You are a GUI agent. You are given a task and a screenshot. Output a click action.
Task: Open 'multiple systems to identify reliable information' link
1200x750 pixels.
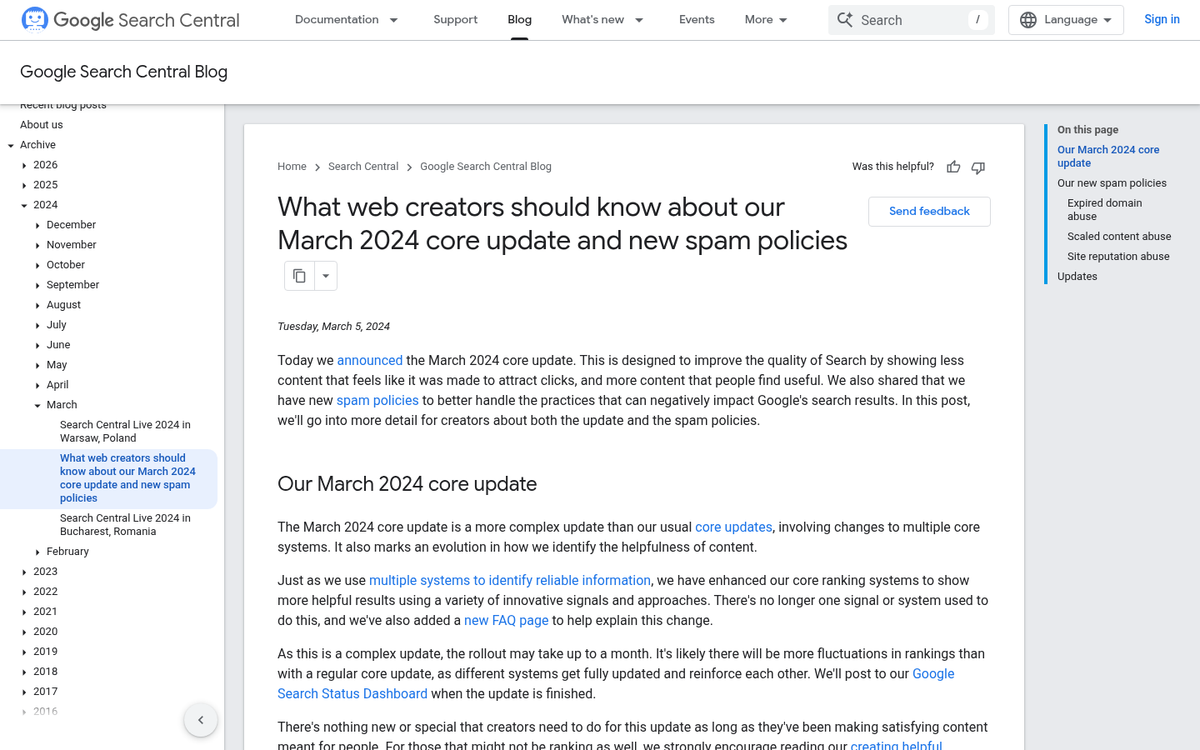click(x=510, y=580)
